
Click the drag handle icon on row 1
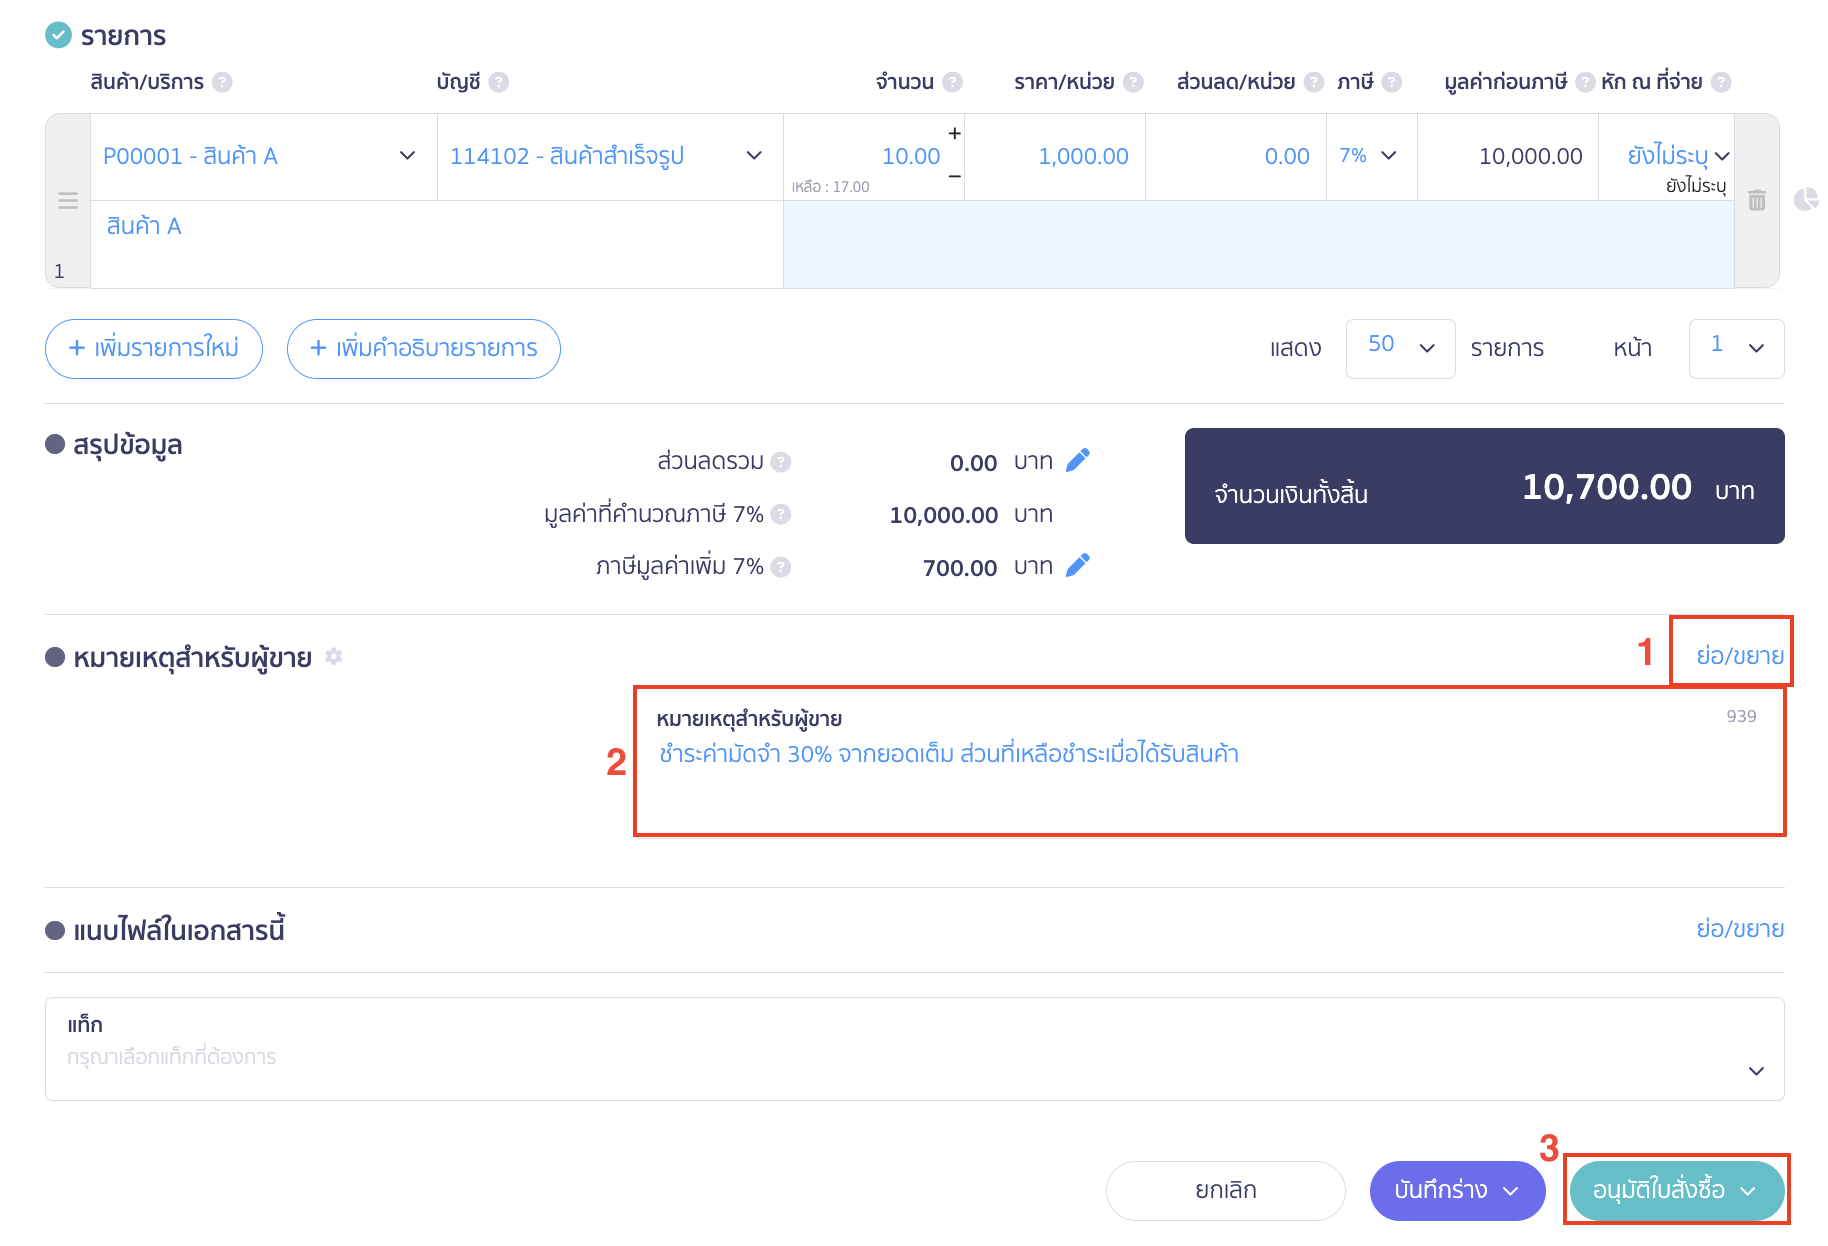coord(68,200)
